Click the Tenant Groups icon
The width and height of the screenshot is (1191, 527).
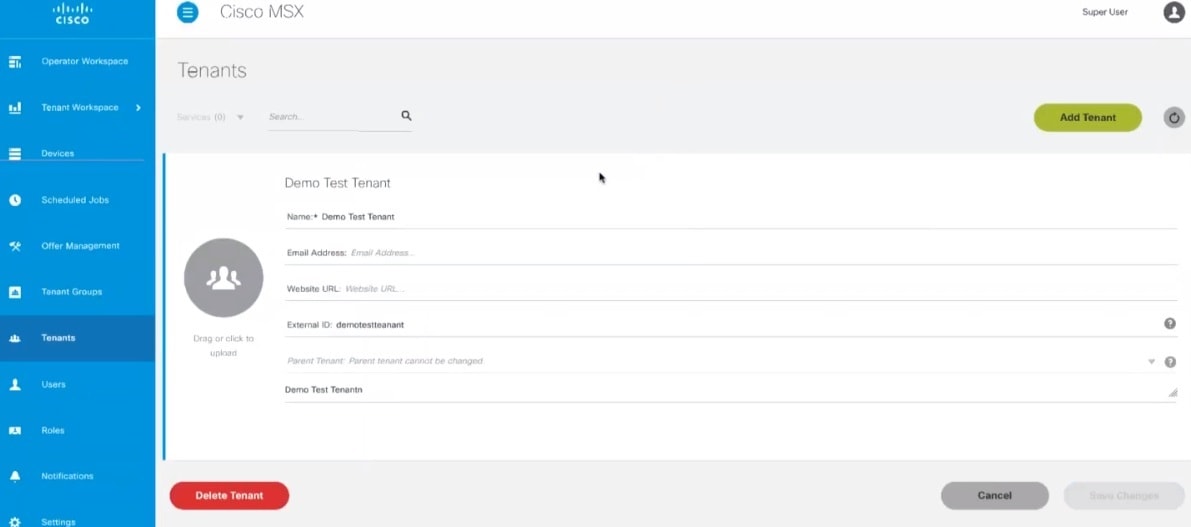[14, 292]
